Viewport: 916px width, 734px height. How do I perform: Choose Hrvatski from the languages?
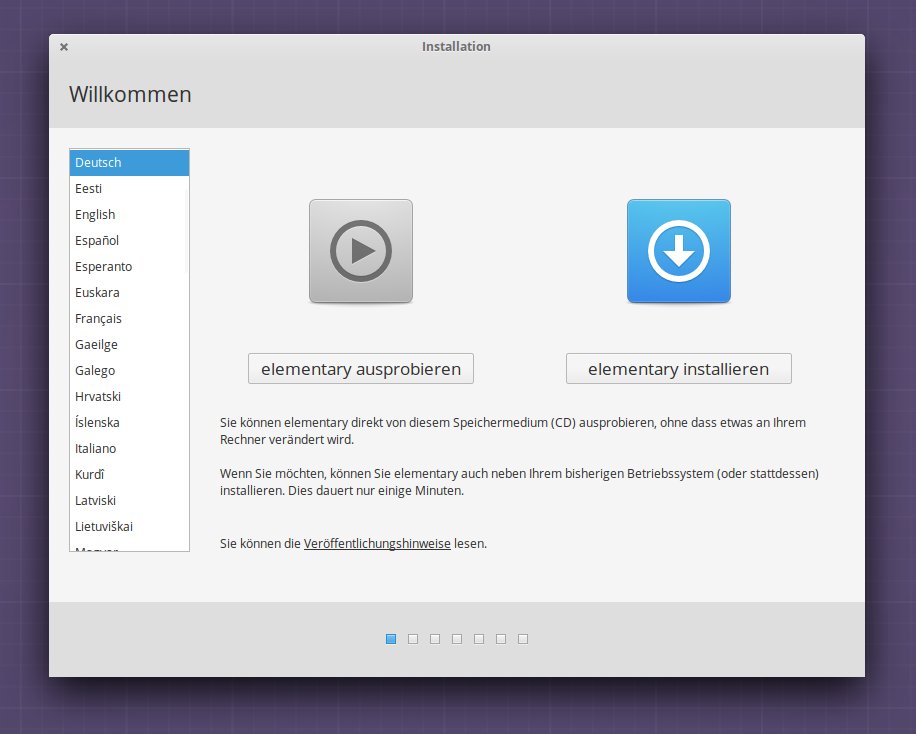[x=129, y=397]
